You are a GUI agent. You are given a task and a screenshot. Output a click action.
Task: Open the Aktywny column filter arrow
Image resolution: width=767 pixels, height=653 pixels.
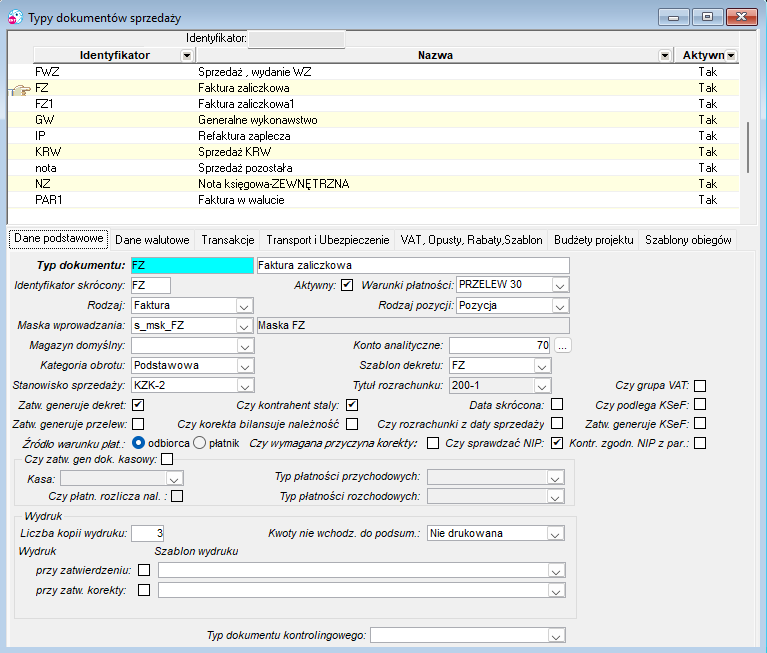(731, 55)
